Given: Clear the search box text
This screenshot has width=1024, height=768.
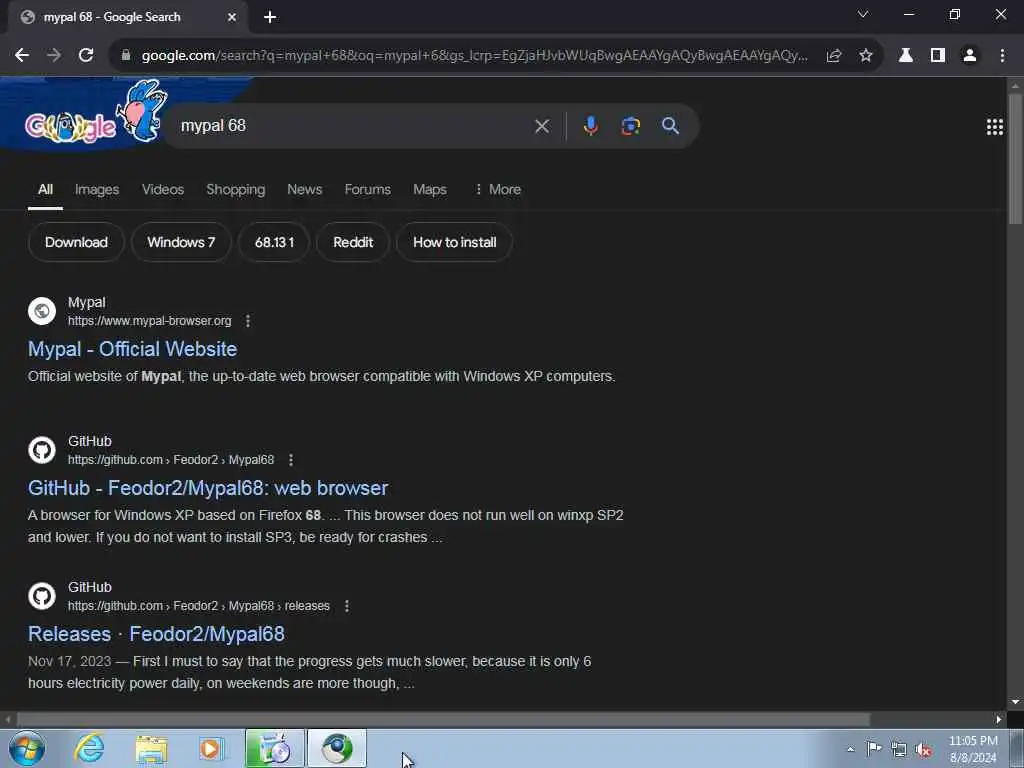Looking at the screenshot, I should tap(542, 126).
